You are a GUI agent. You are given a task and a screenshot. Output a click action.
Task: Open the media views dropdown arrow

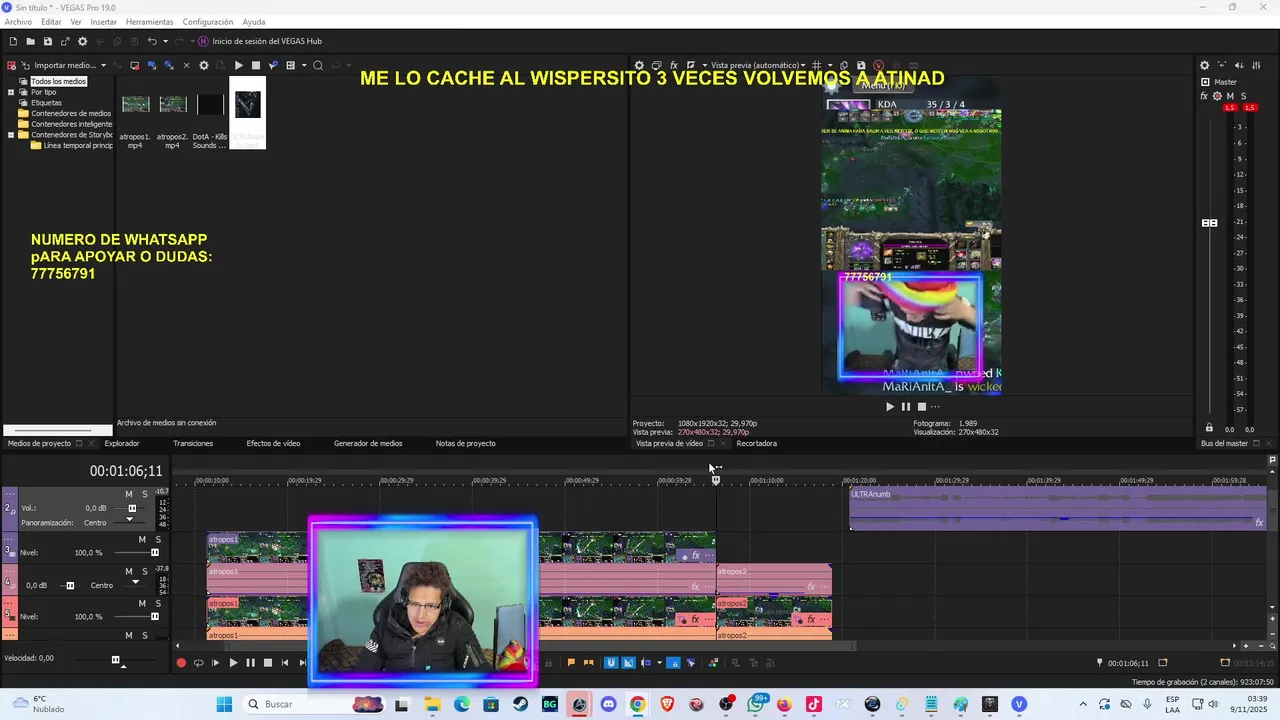click(303, 65)
